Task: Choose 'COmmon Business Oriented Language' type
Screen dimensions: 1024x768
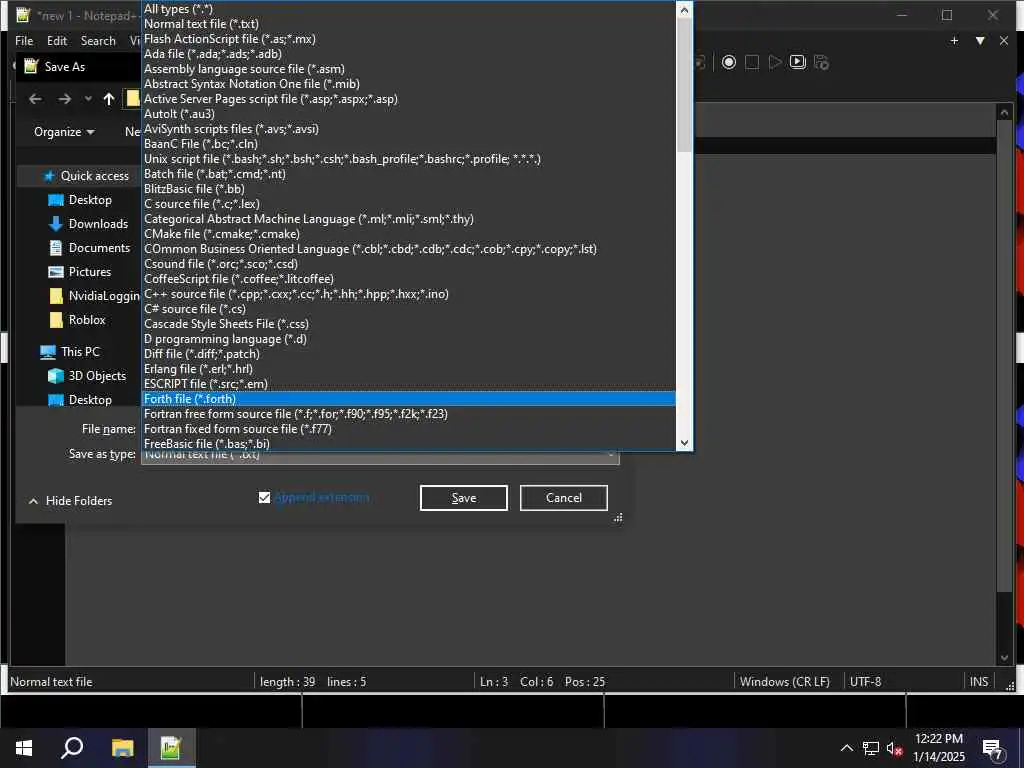Action: (409, 249)
